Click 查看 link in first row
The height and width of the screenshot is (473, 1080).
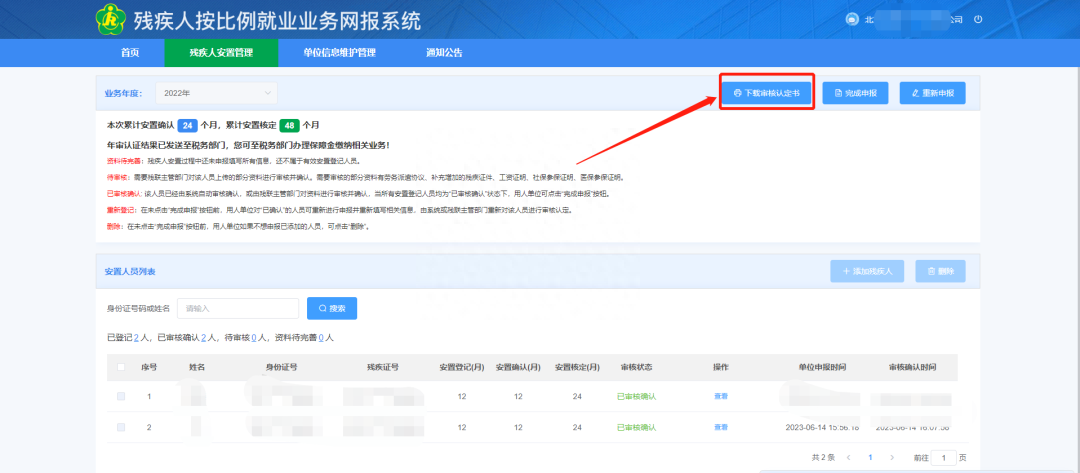tap(721, 397)
